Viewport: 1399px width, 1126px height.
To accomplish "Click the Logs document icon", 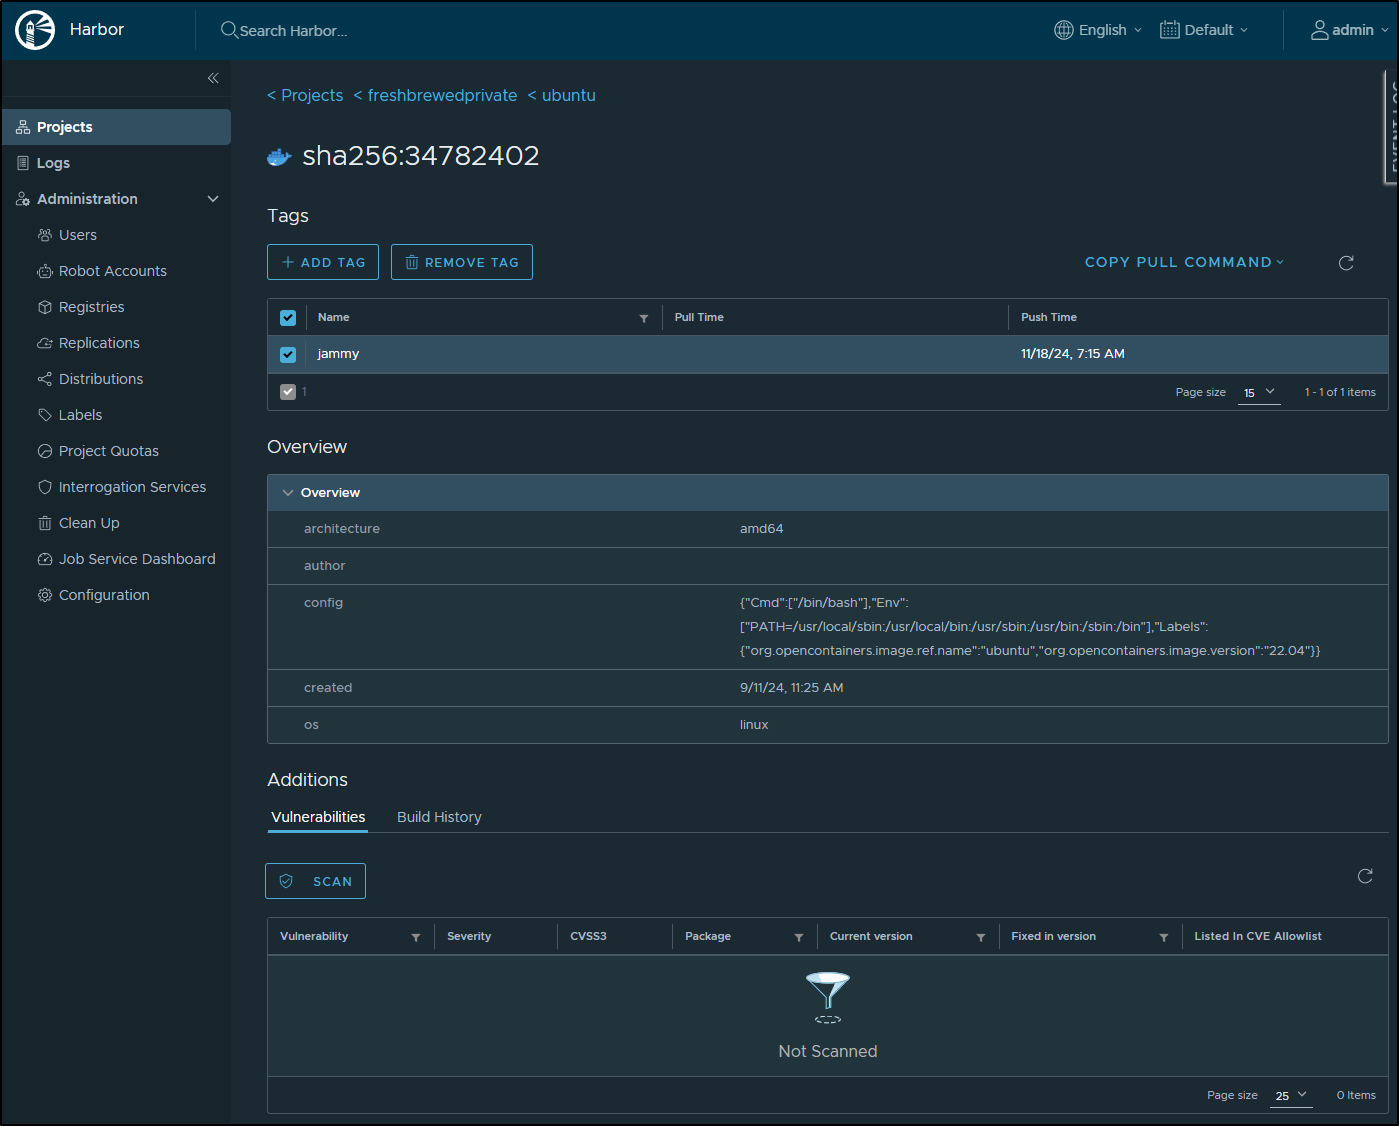I will click(23, 163).
